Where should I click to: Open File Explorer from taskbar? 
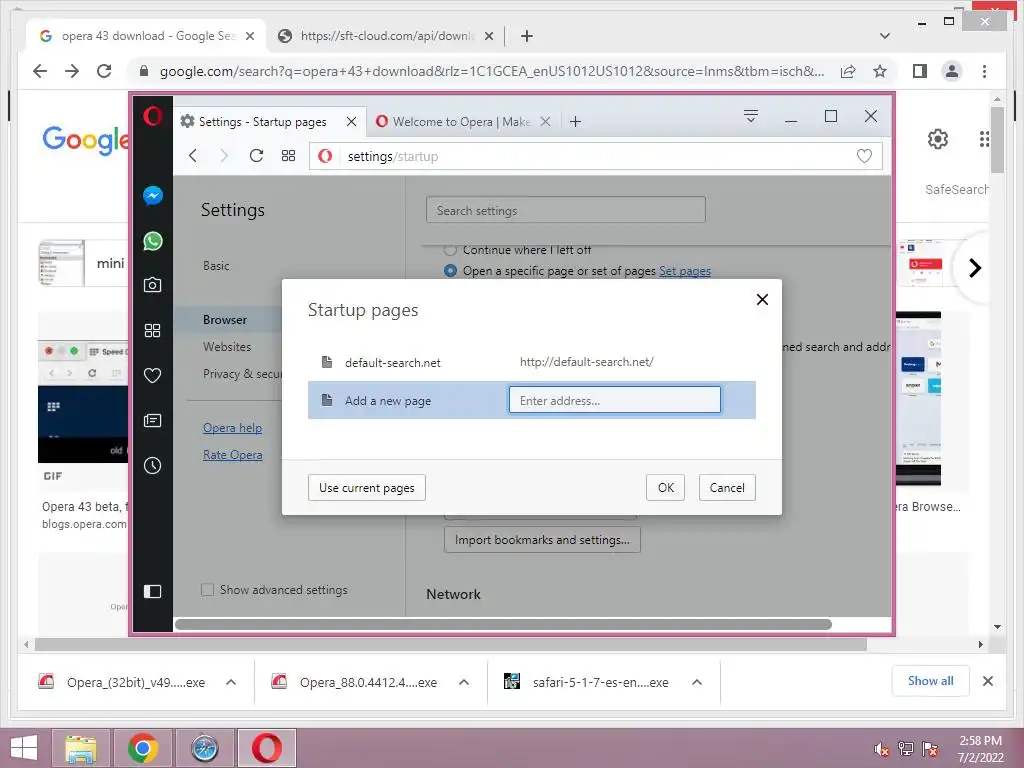coord(80,748)
